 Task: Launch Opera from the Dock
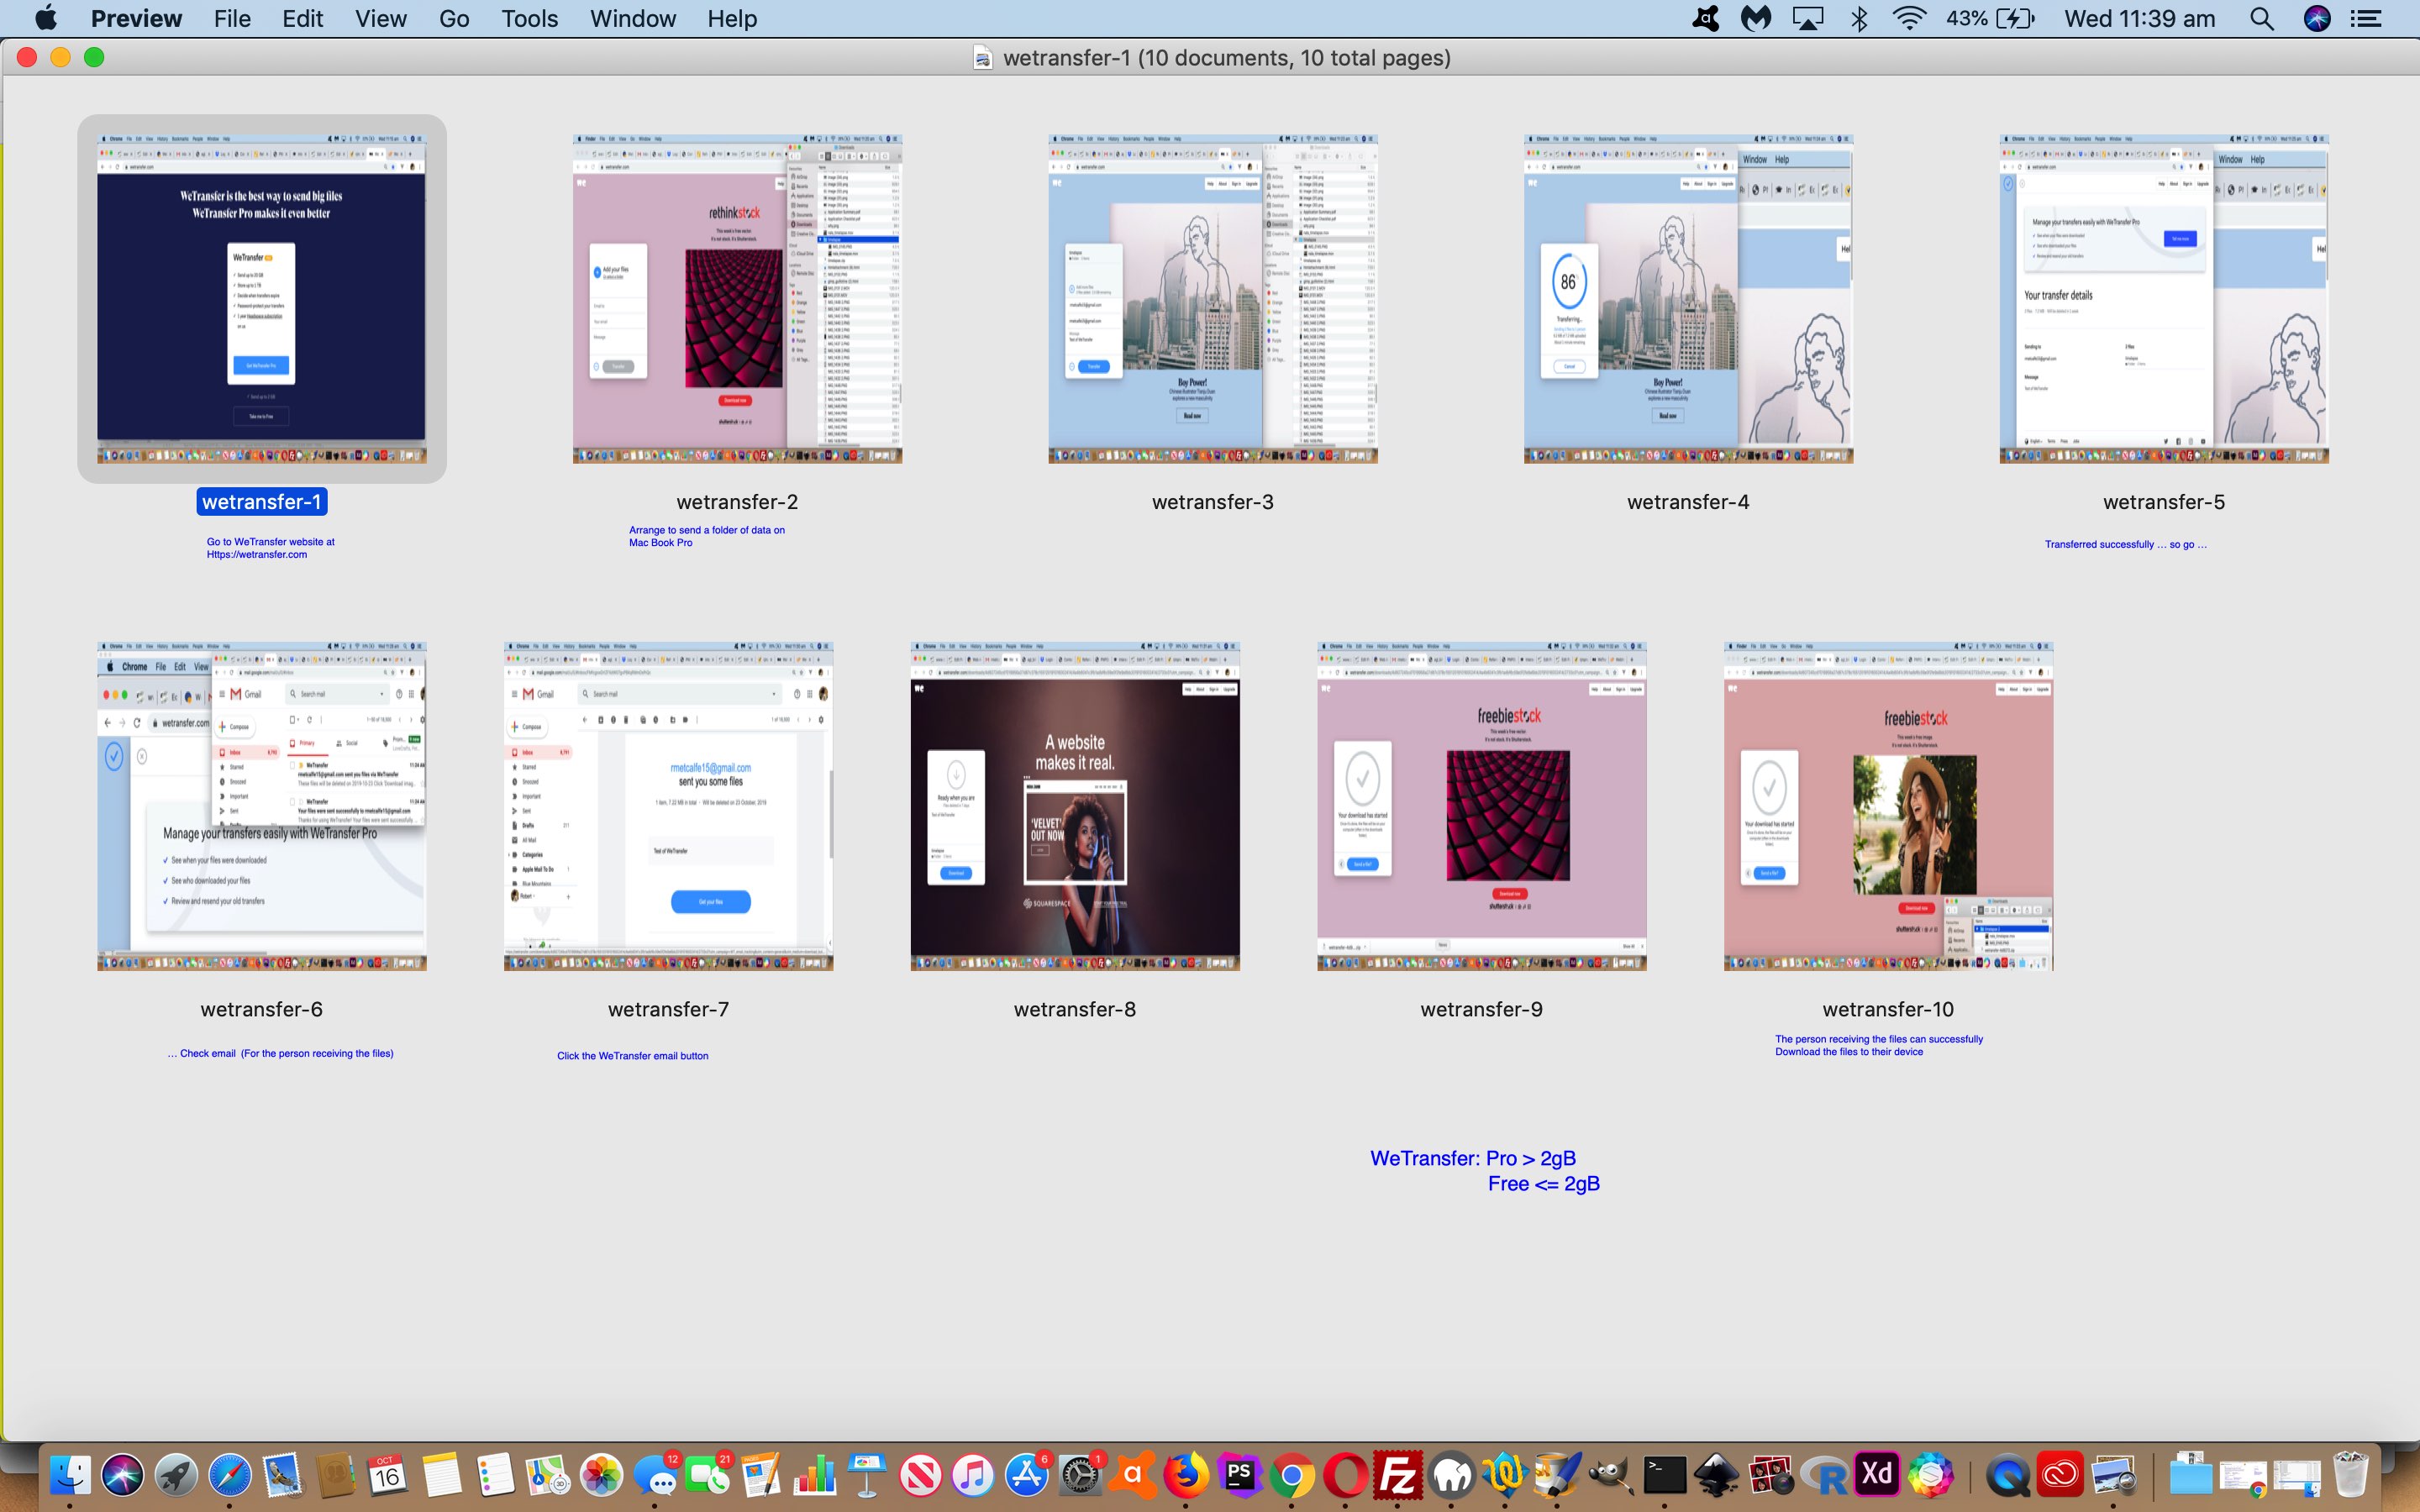1345,1475
